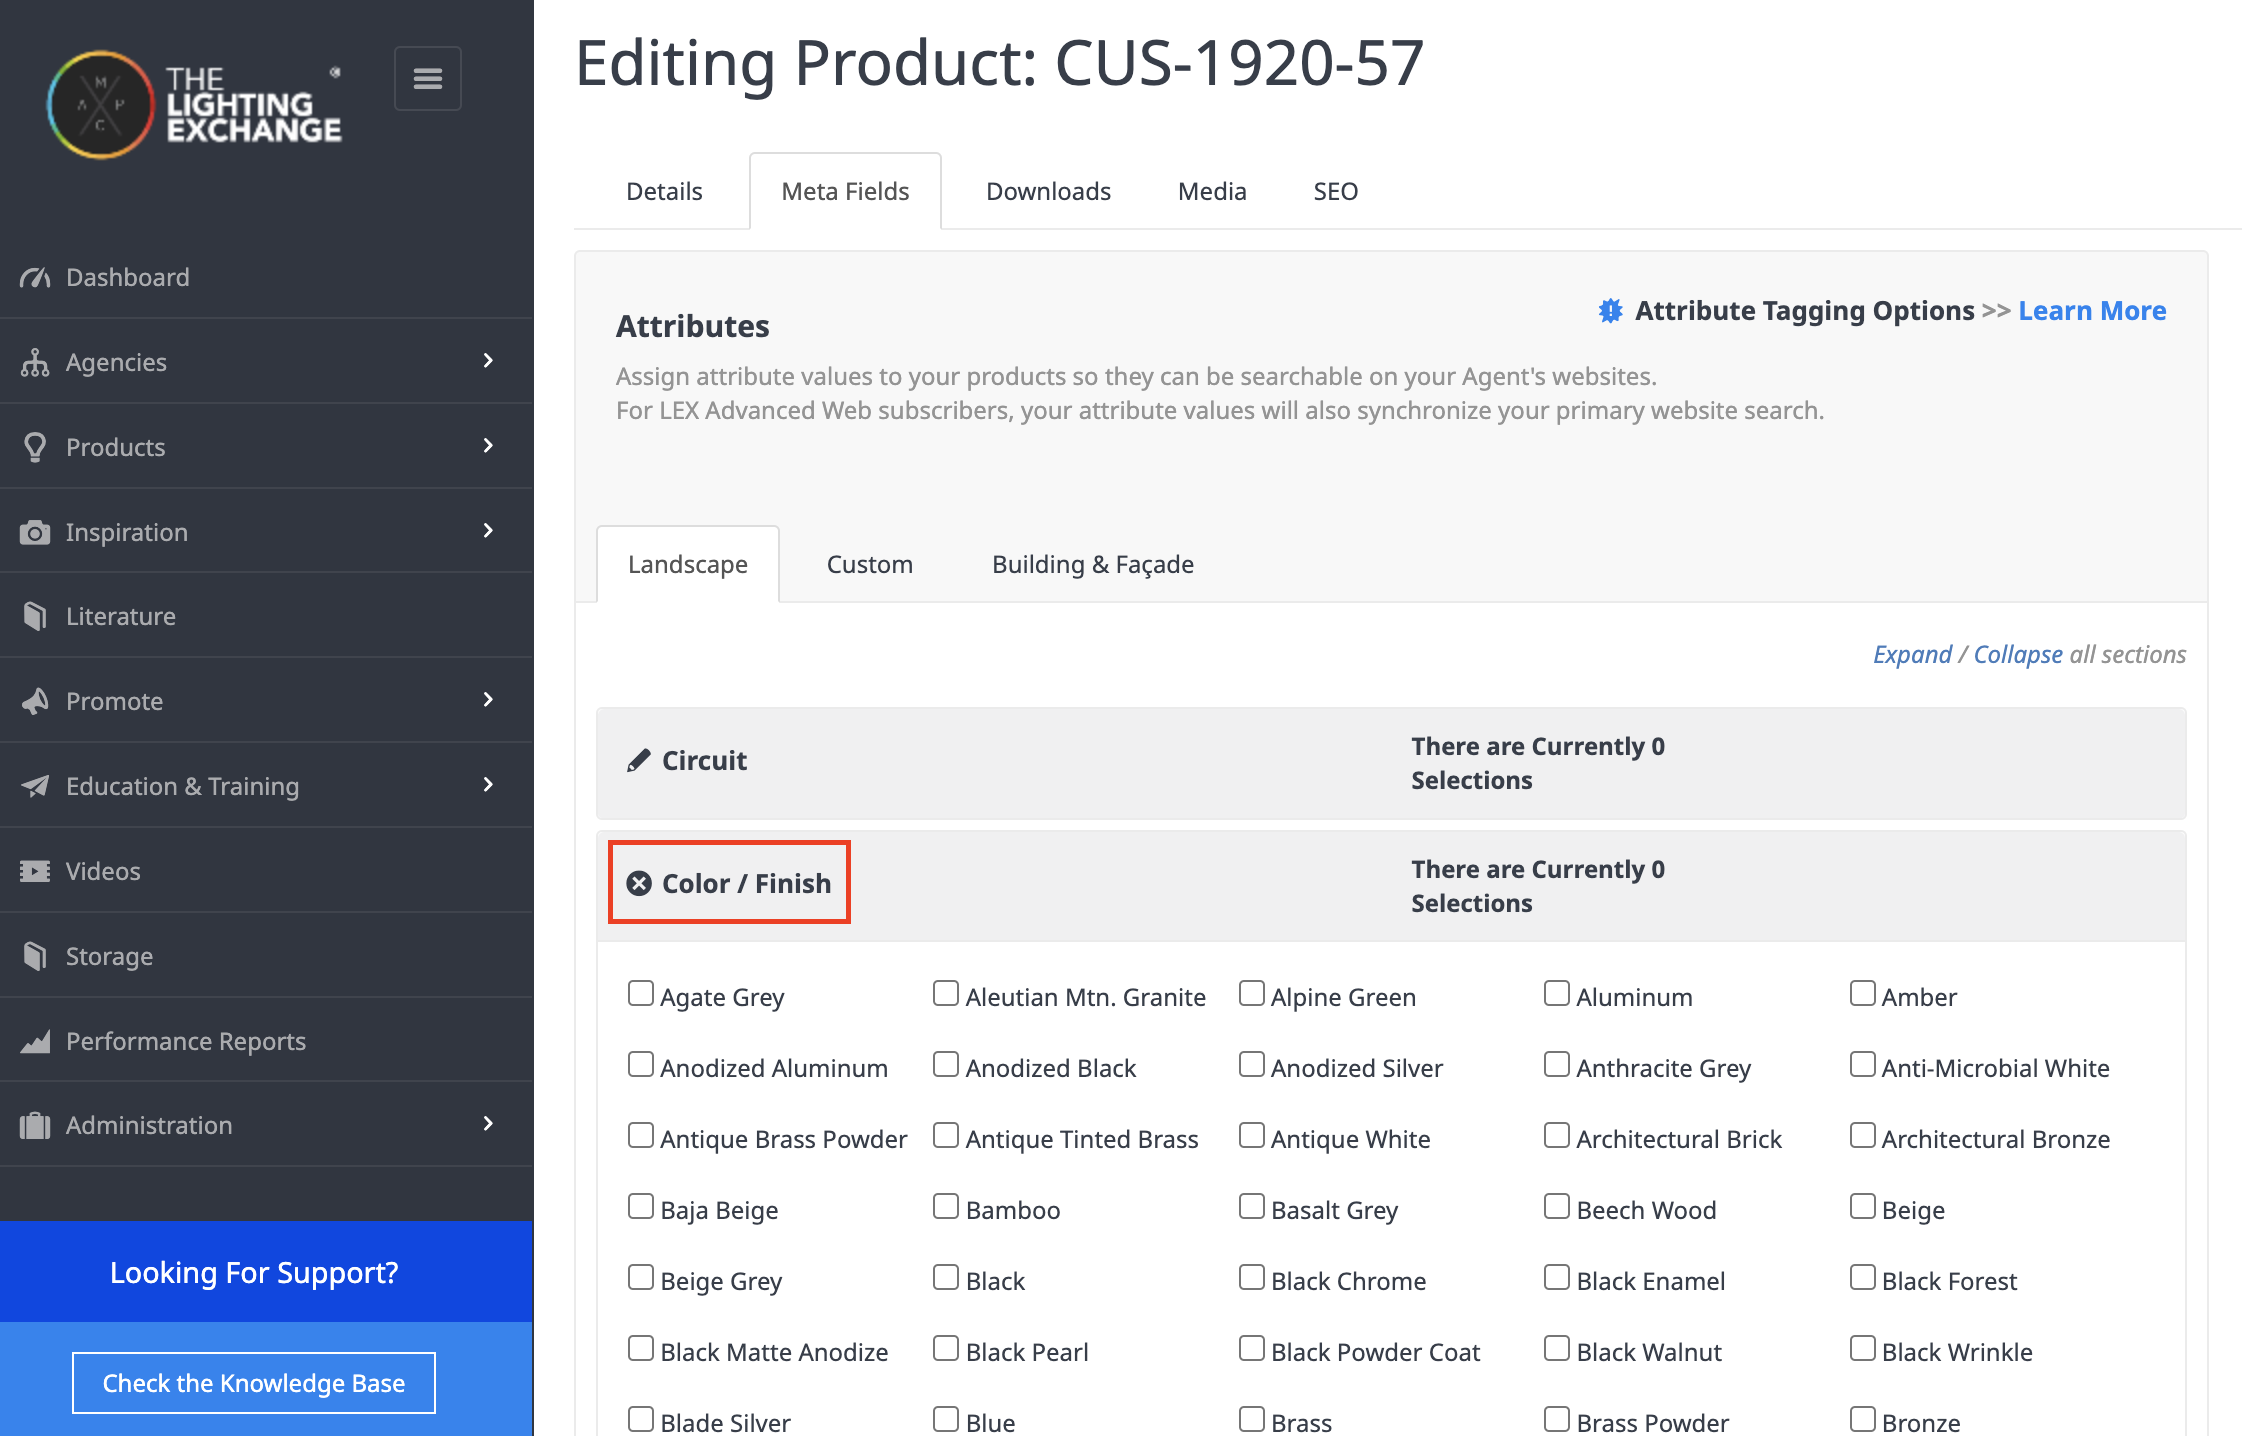Click the Videos film icon

point(35,871)
